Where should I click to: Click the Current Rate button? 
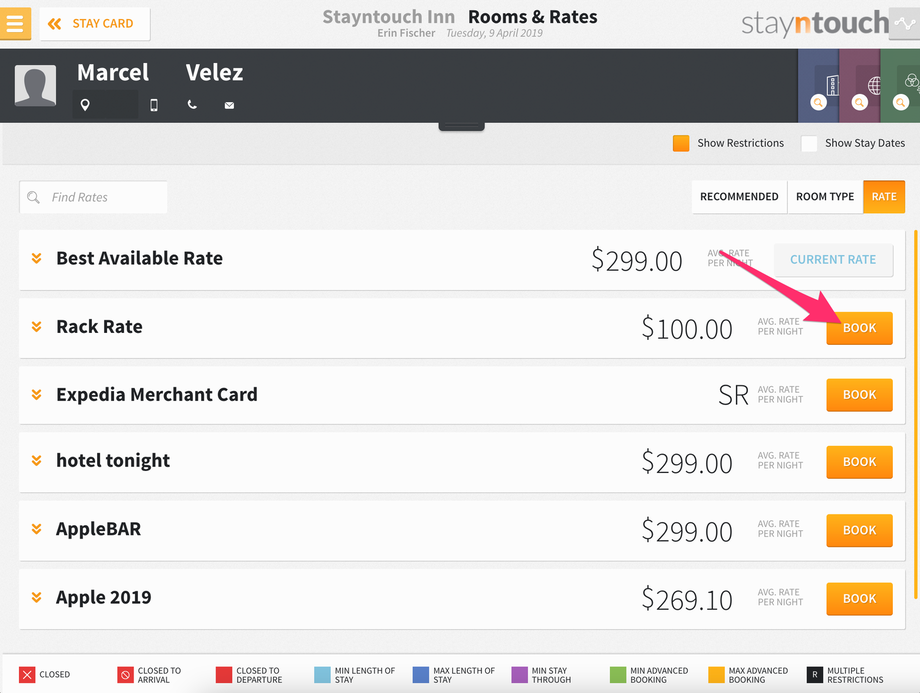pyautogui.click(x=833, y=260)
